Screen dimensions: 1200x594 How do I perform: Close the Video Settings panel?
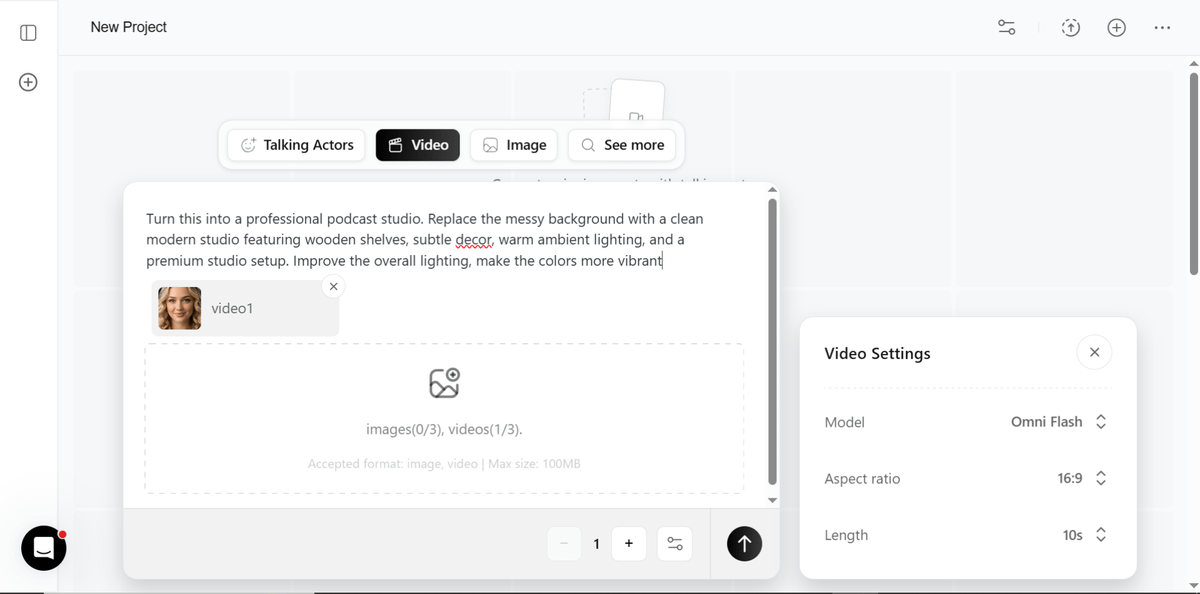point(1094,352)
